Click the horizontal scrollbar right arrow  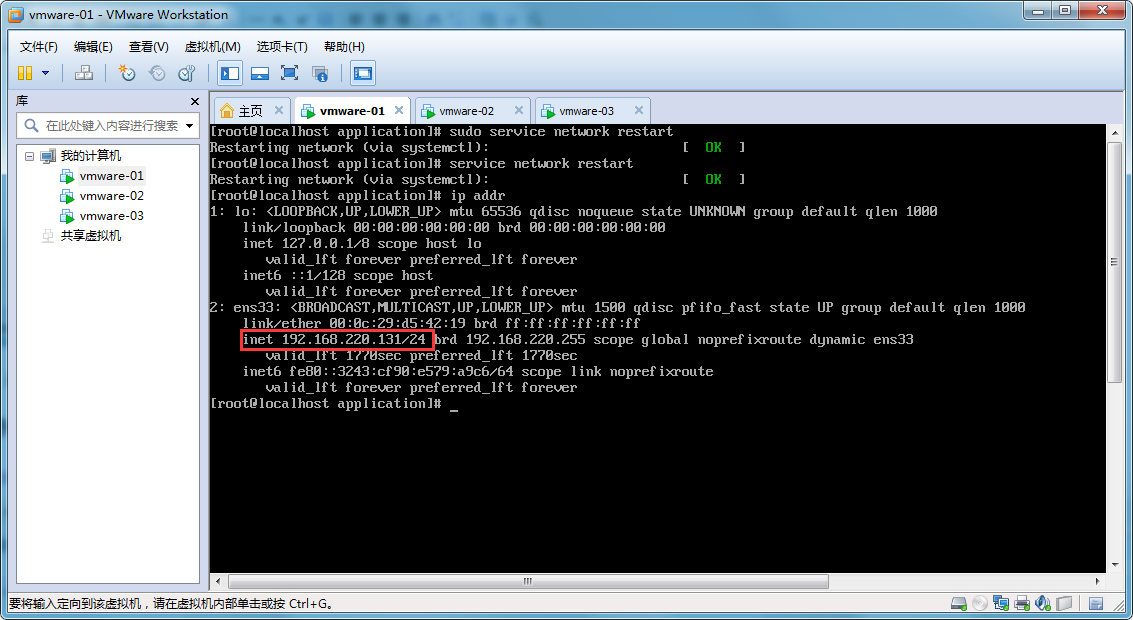(x=1098, y=581)
